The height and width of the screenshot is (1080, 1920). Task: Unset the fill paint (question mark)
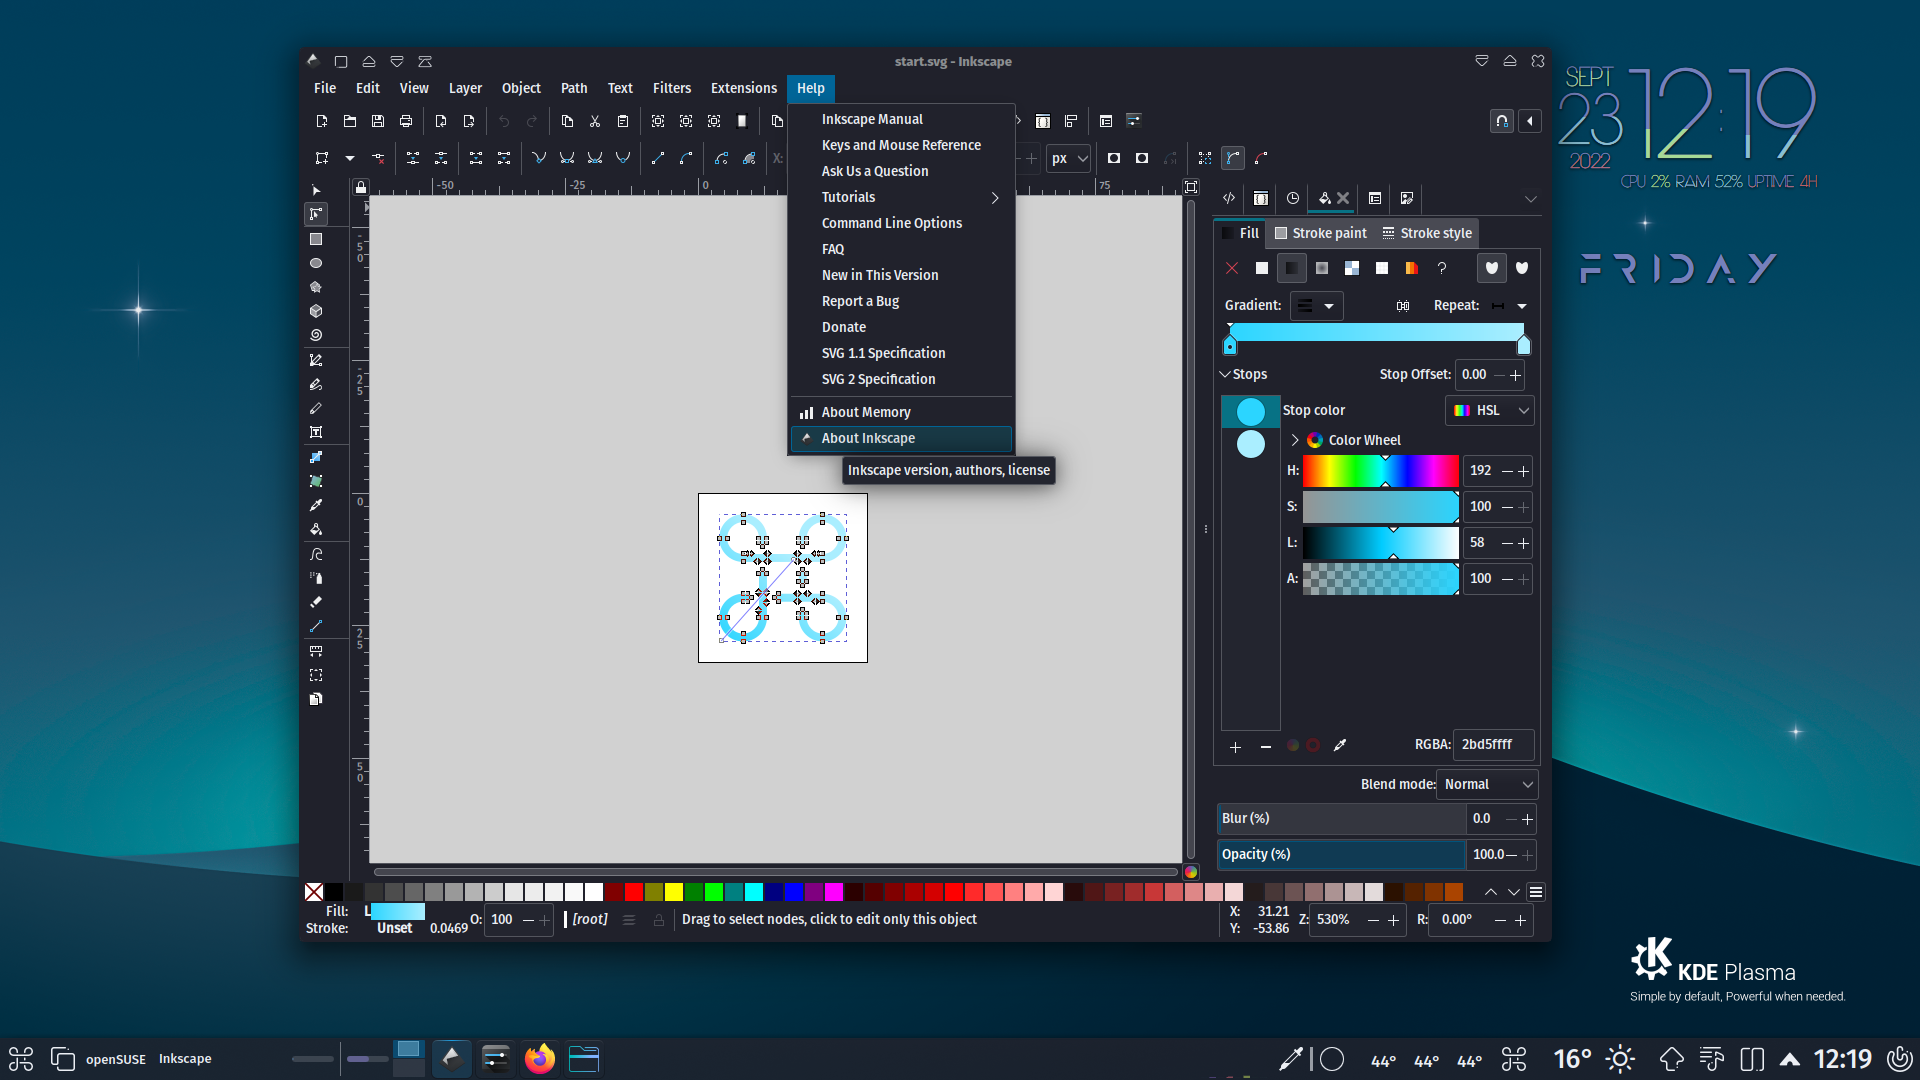pyautogui.click(x=1442, y=268)
